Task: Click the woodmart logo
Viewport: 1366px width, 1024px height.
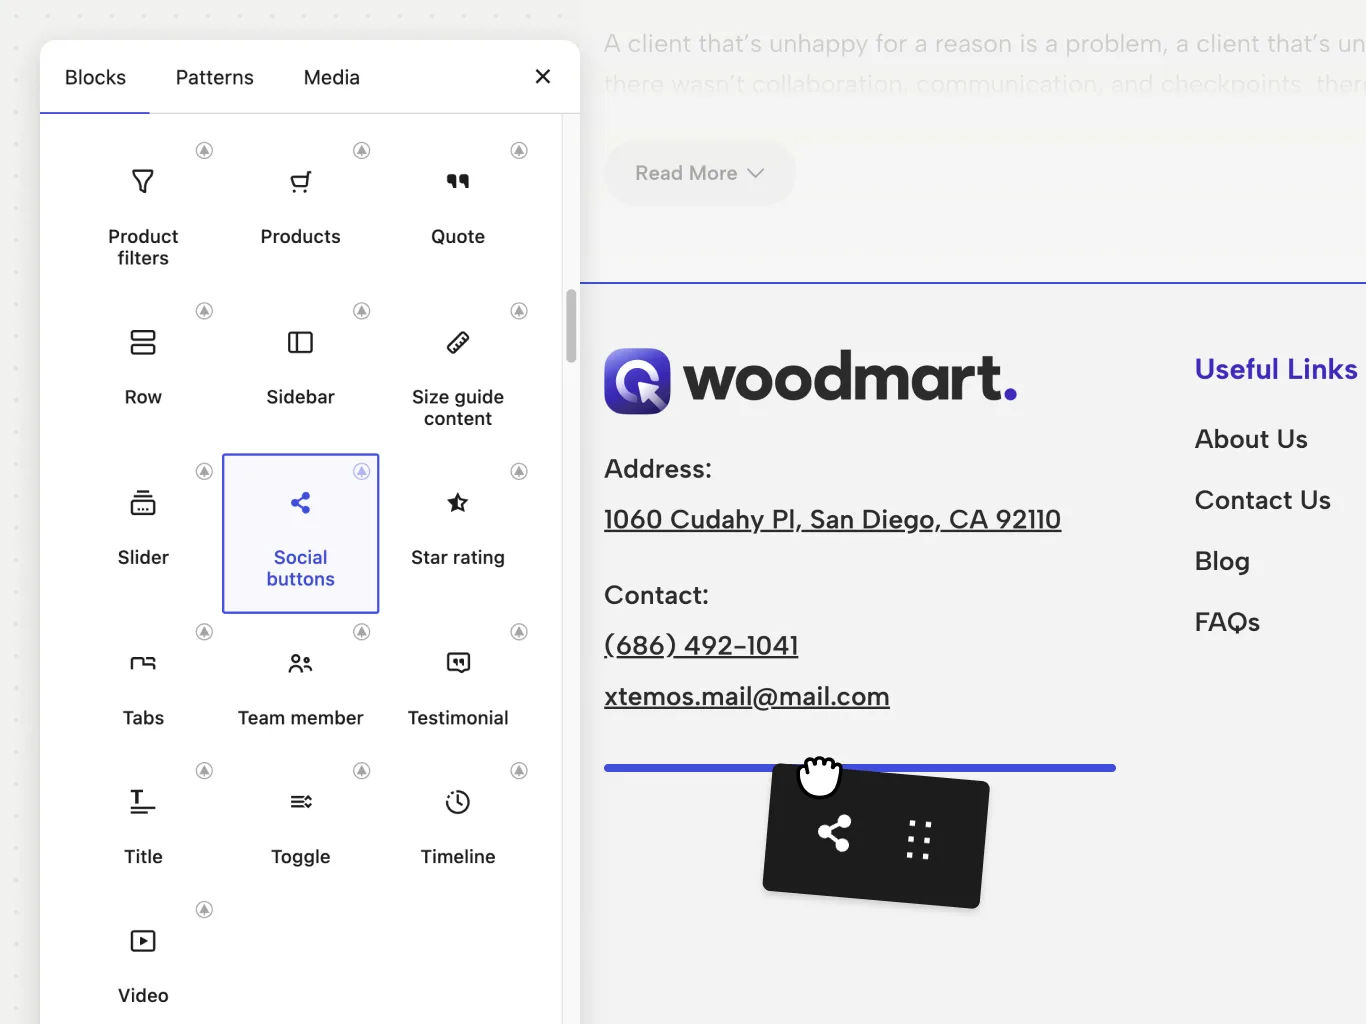Action: coord(811,380)
